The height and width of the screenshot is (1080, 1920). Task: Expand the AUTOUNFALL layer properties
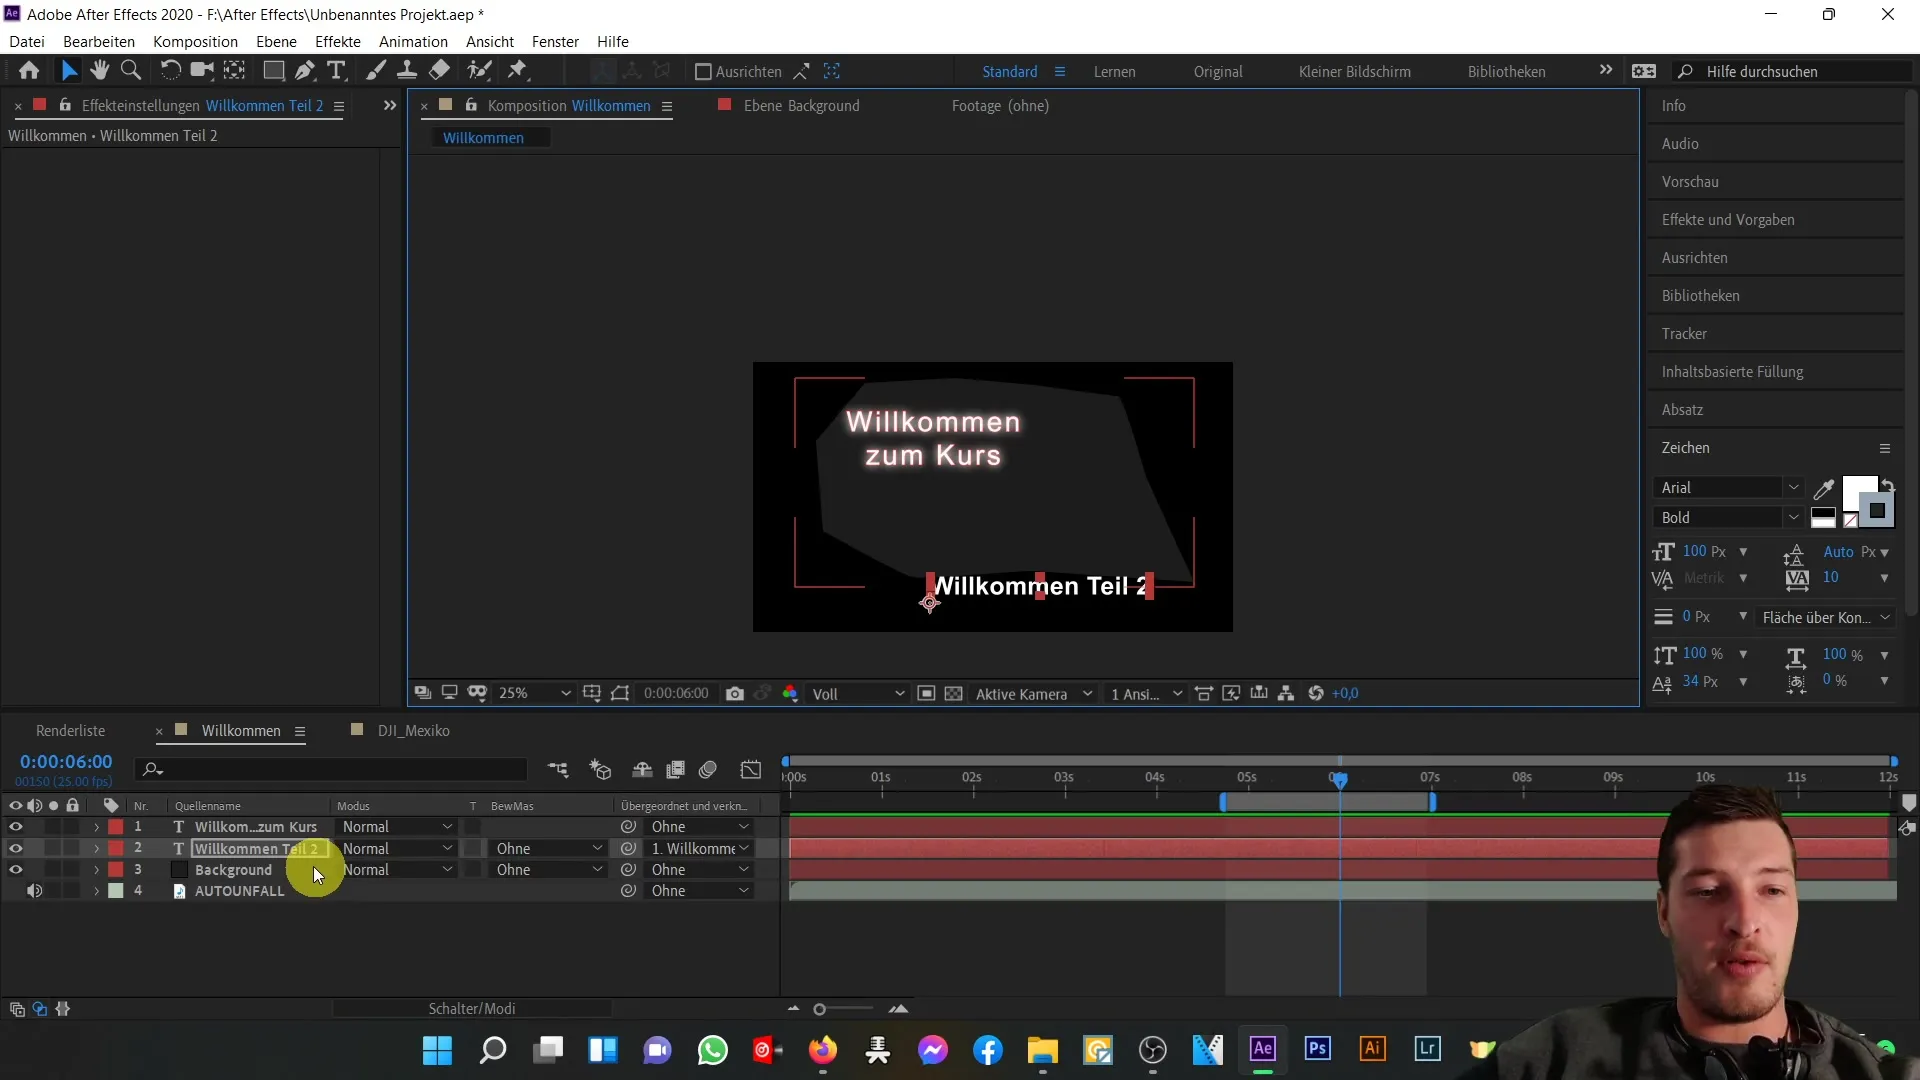pyautogui.click(x=96, y=890)
